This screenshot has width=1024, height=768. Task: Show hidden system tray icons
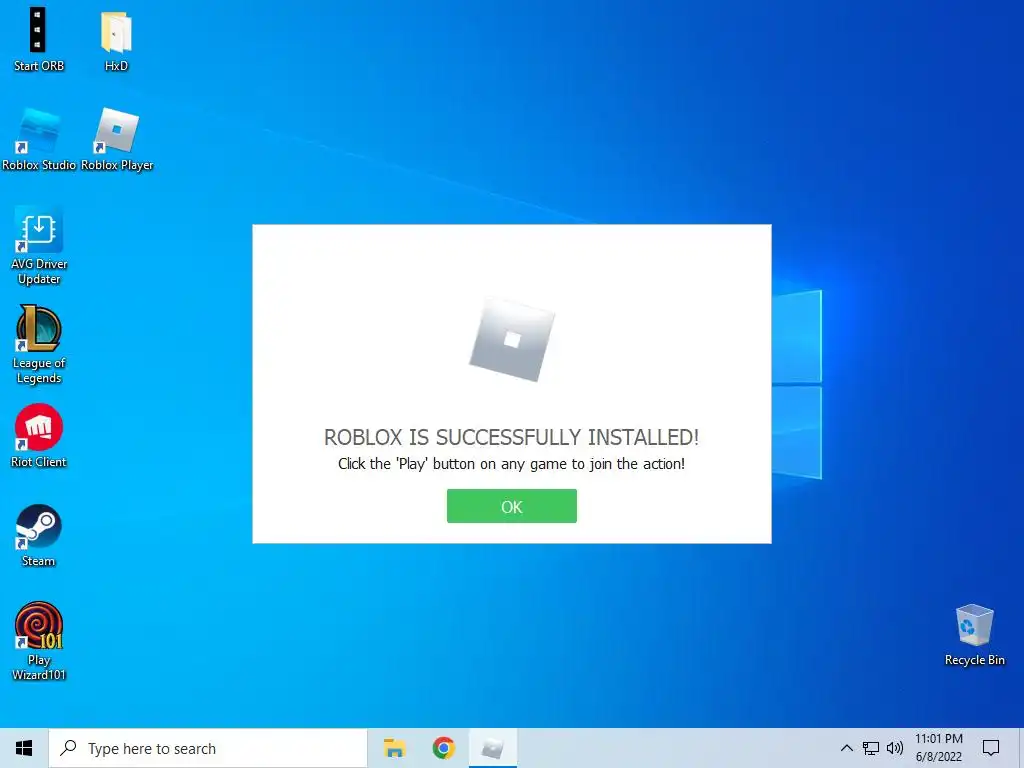[846, 748]
